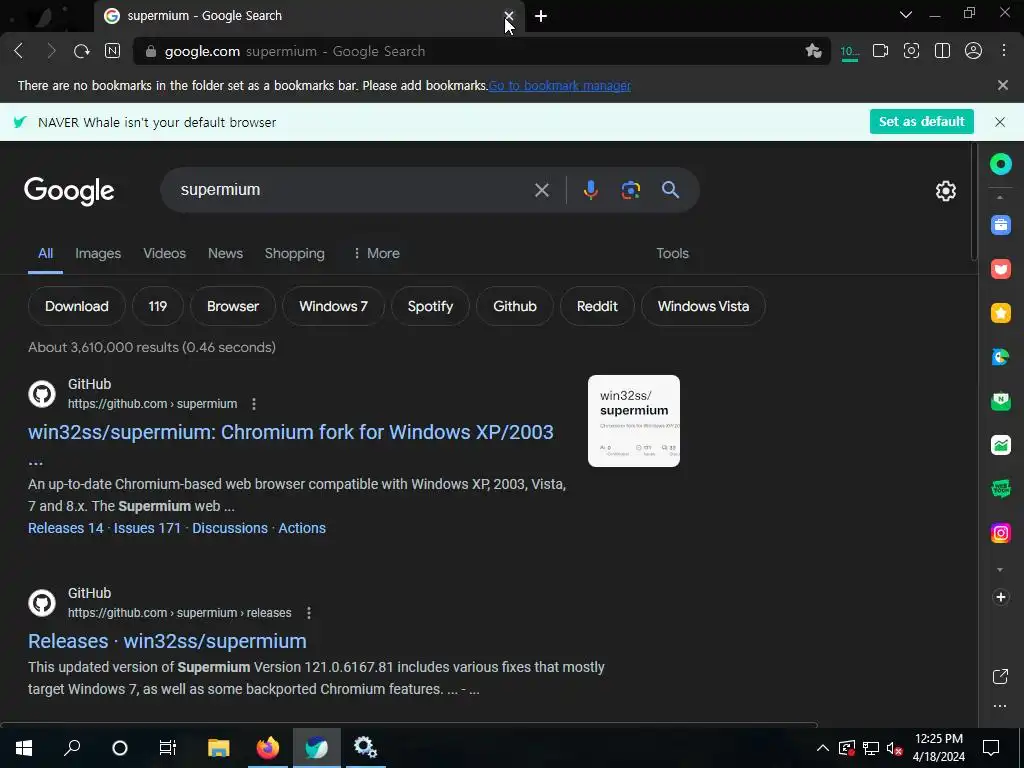Click the supermium search input field
Image resolution: width=1024 pixels, height=768 pixels.
tap(353, 190)
